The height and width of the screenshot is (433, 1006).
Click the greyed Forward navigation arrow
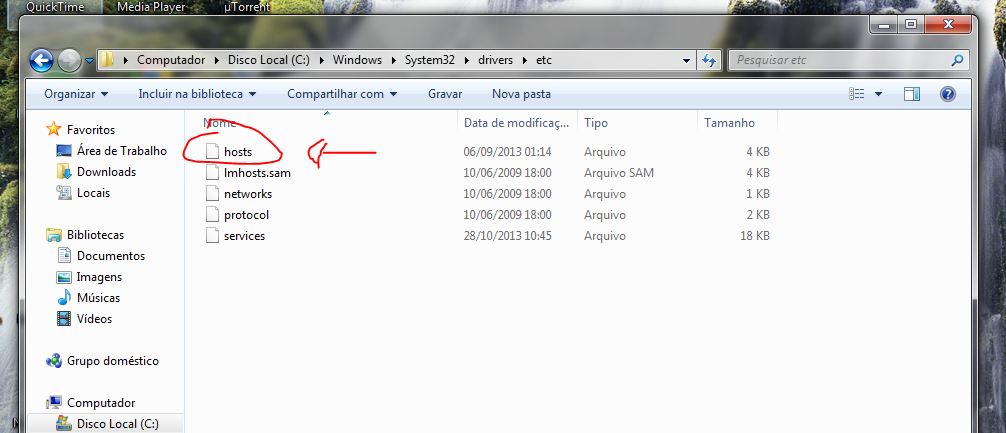click(69, 61)
